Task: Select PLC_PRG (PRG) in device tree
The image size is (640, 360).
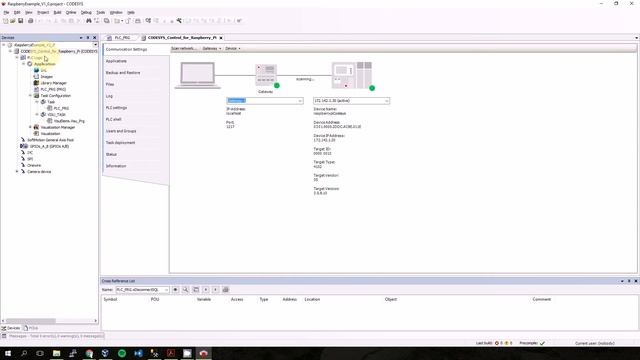Action: (x=53, y=89)
